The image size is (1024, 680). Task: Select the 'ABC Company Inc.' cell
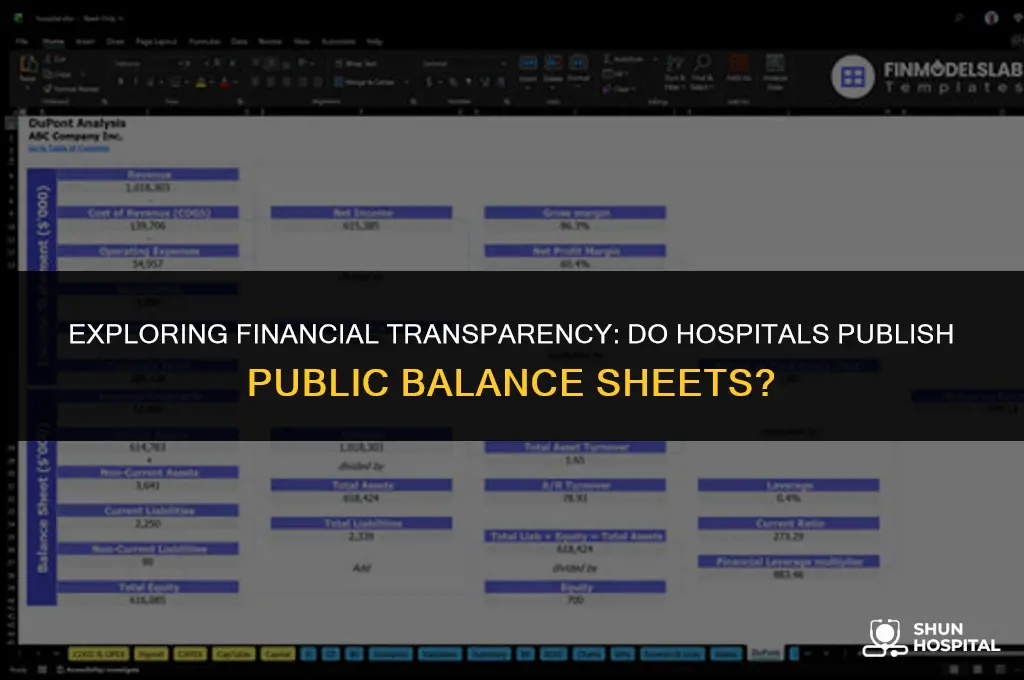(75, 136)
